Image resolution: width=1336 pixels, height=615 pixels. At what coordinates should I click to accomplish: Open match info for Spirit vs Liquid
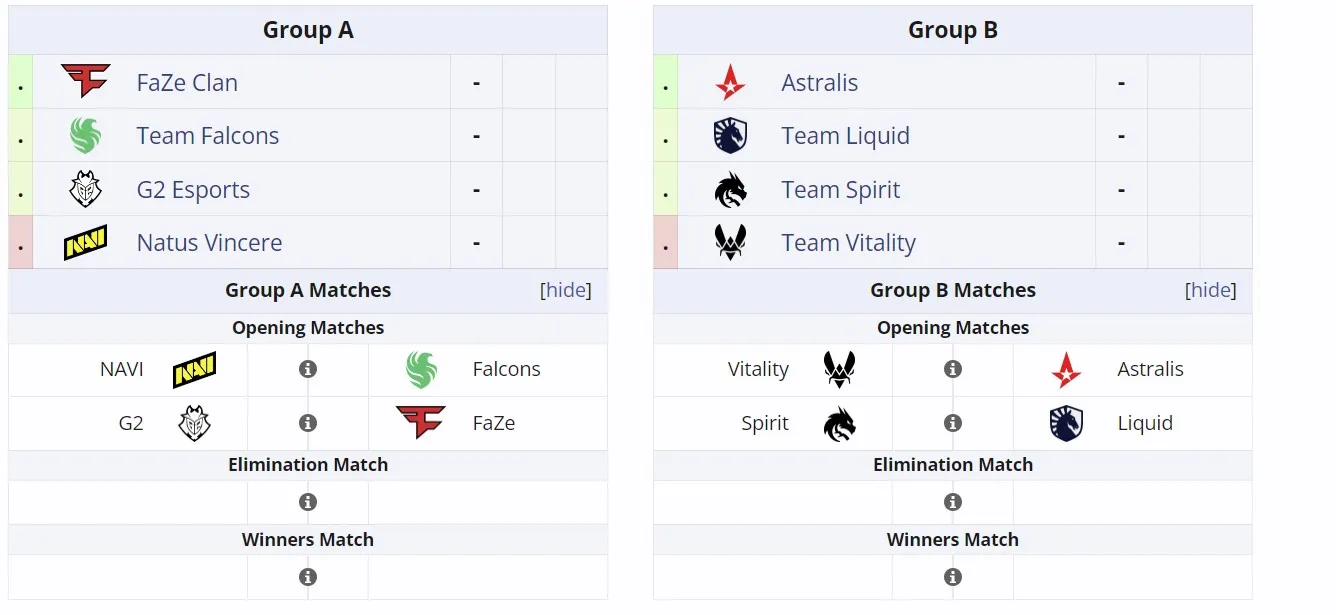(x=953, y=423)
